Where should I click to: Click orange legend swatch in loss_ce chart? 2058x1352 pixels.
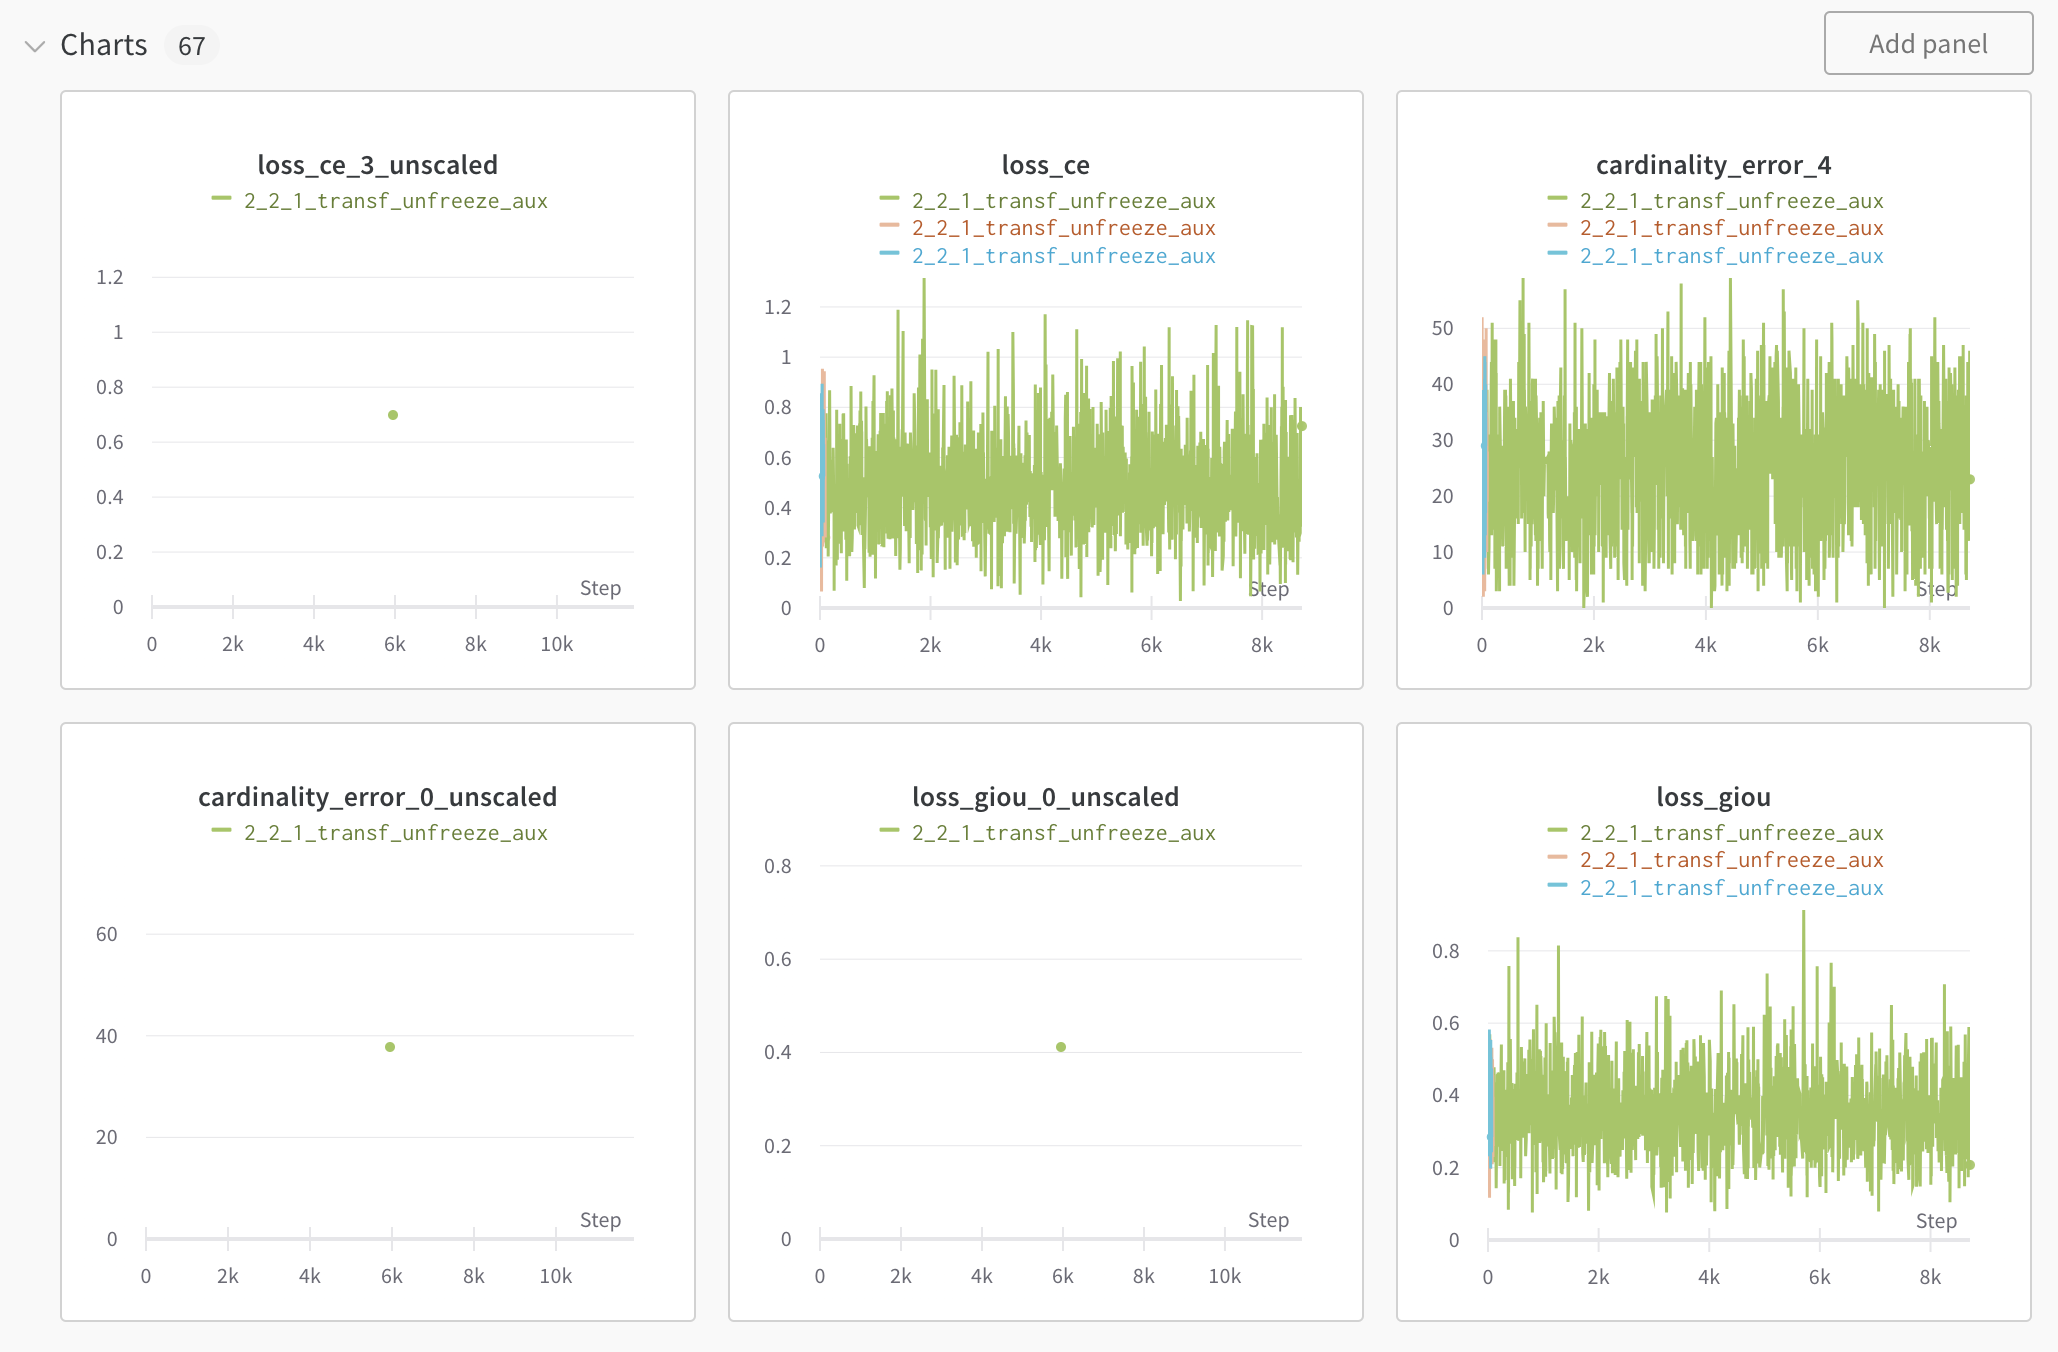[x=889, y=226]
